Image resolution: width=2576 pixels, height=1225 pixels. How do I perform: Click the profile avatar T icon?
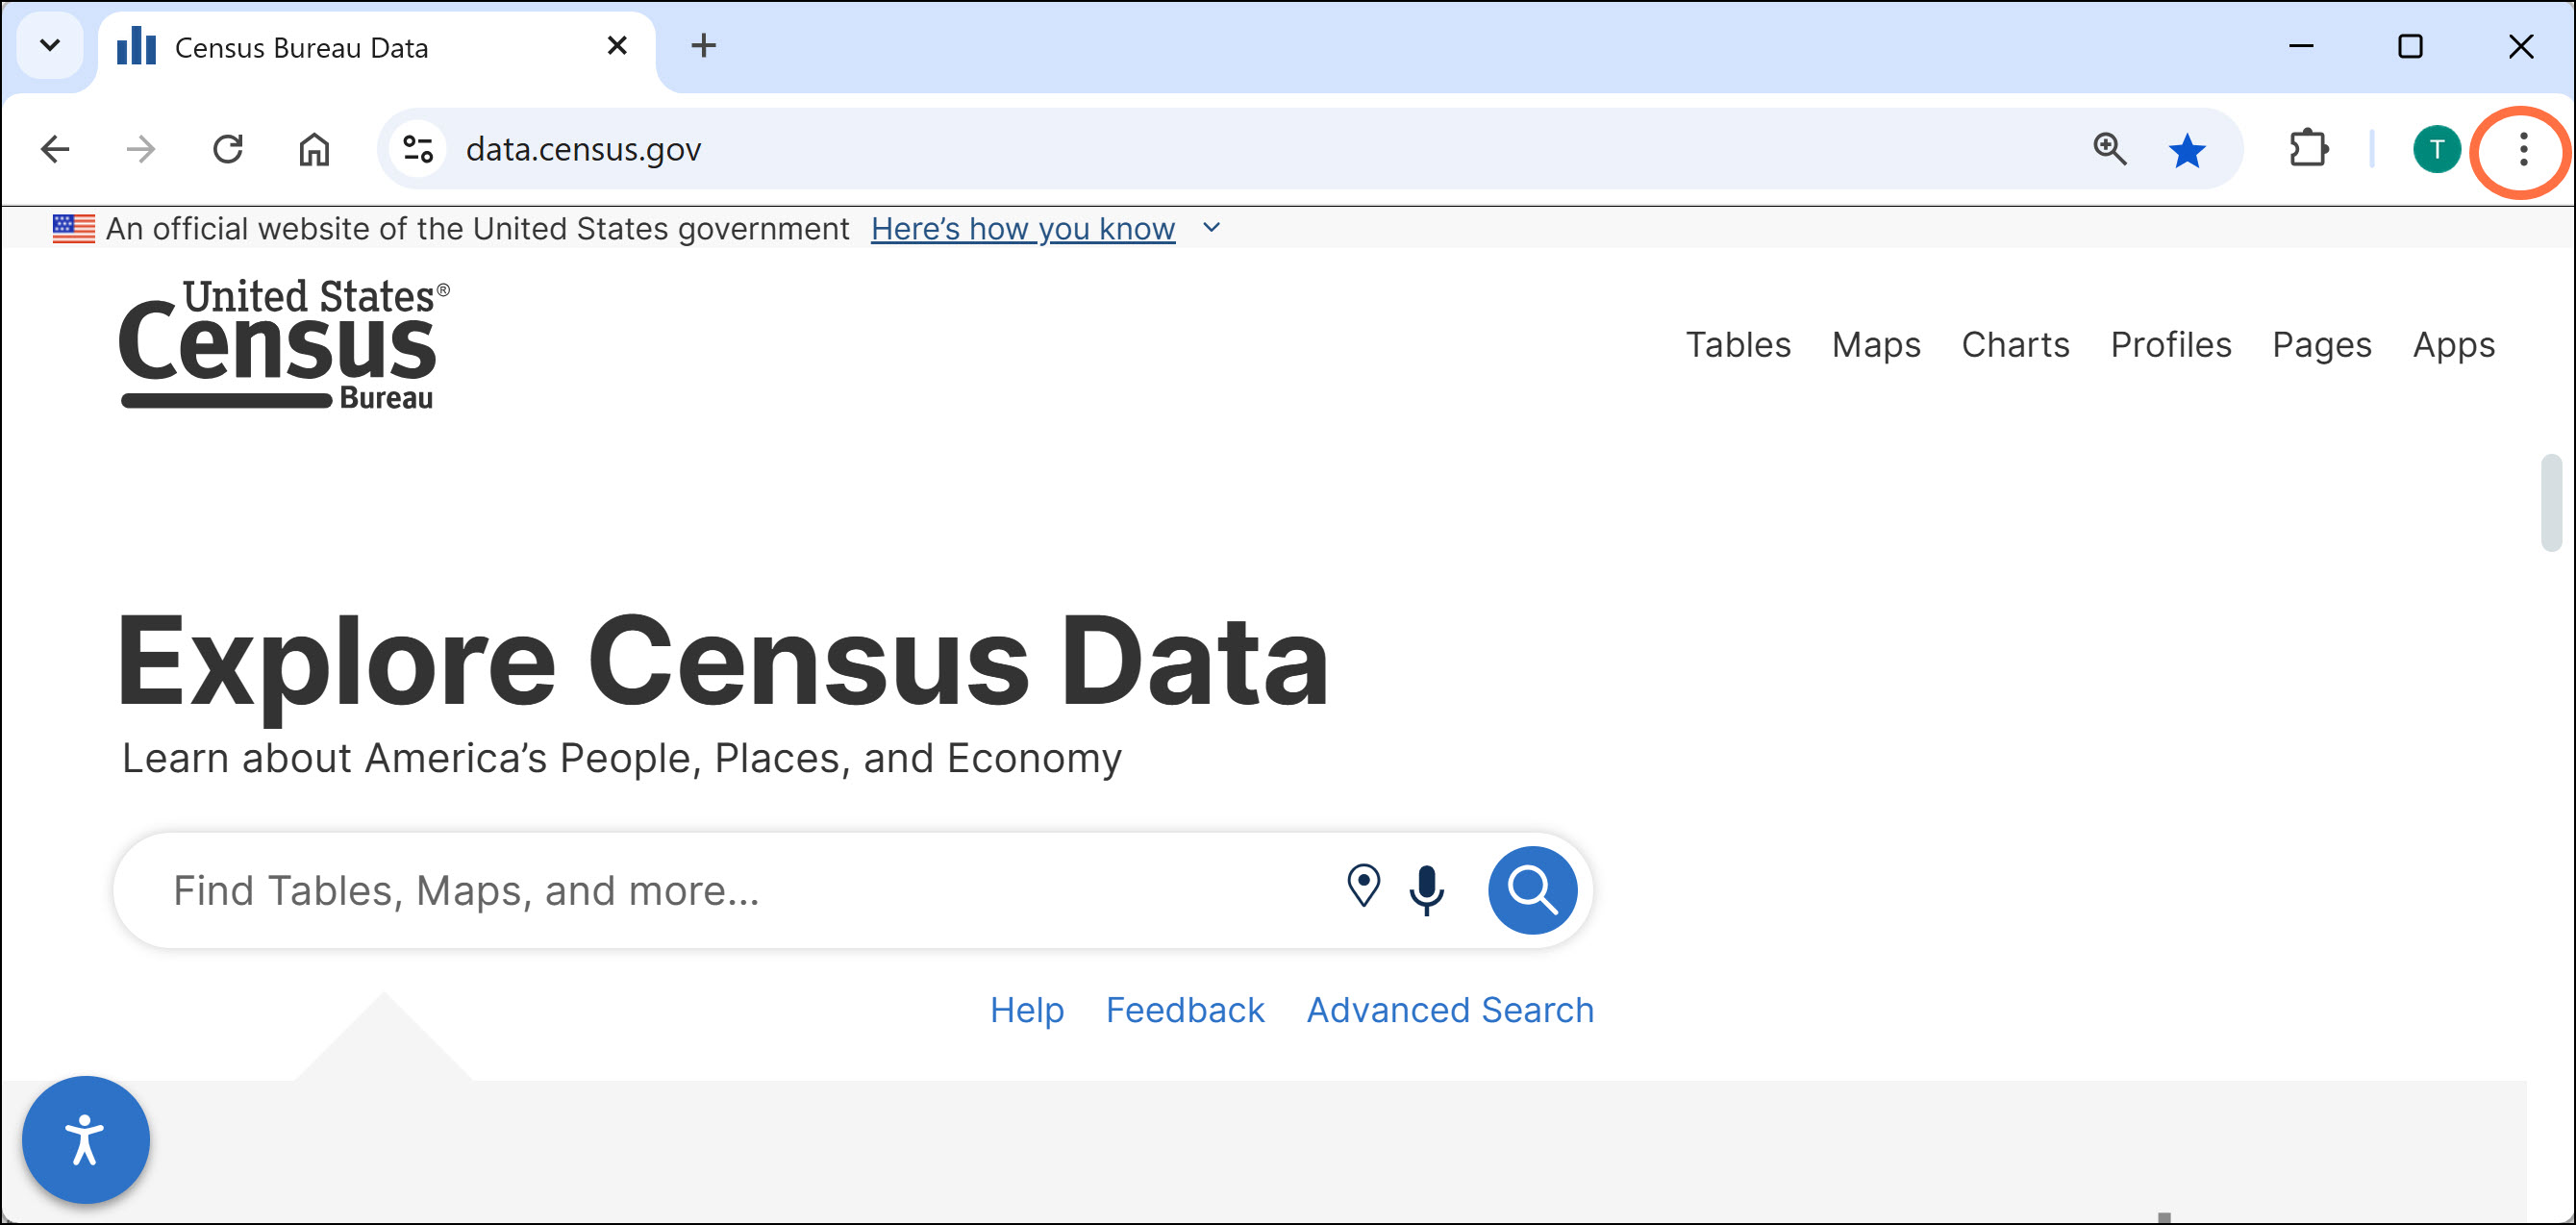pyautogui.click(x=2436, y=150)
